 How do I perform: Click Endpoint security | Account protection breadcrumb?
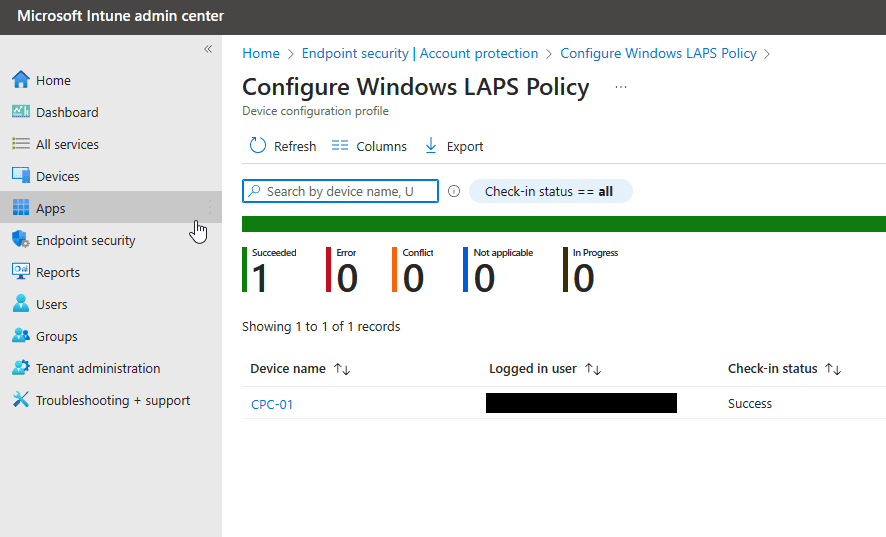coord(420,53)
